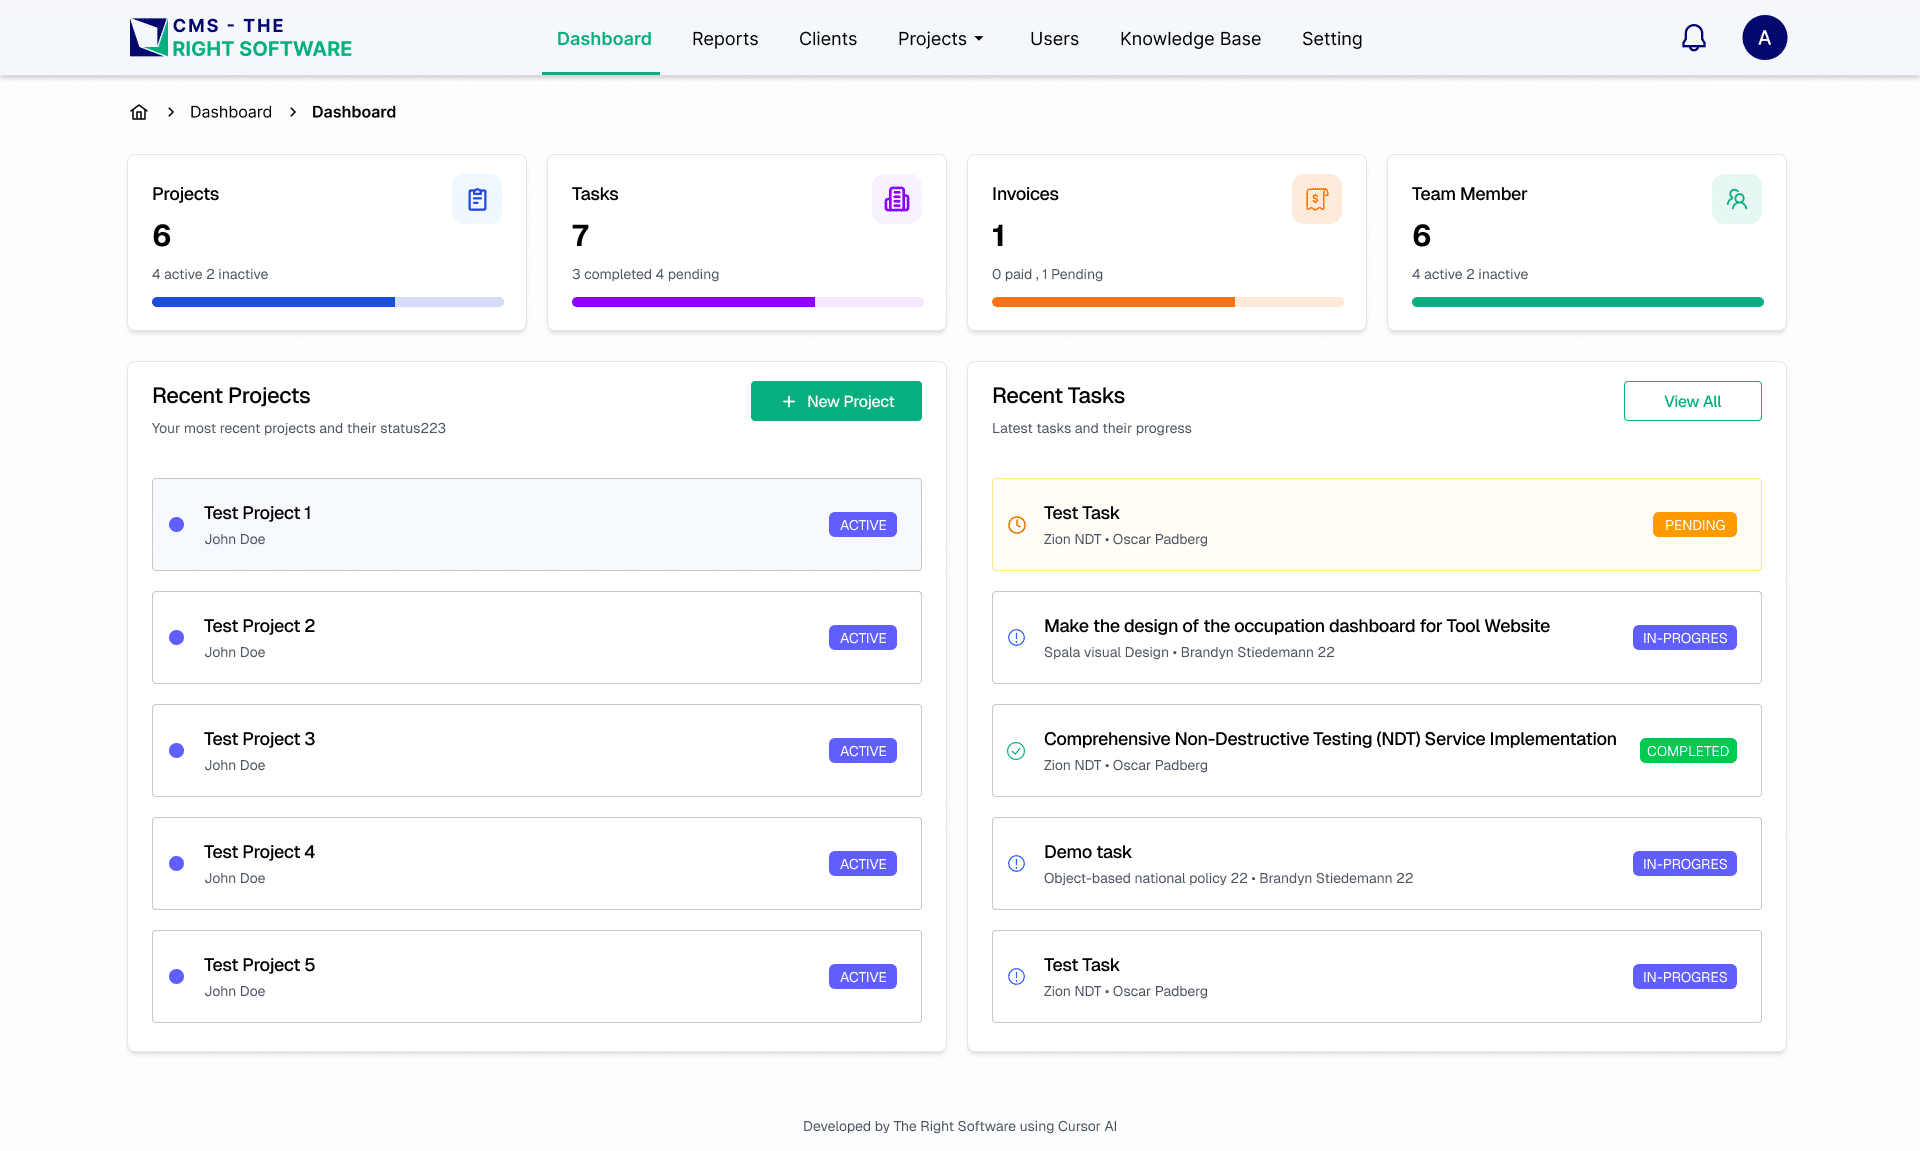Select the Test Project 3 list item
Image resolution: width=1920 pixels, height=1151 pixels.
[537, 750]
